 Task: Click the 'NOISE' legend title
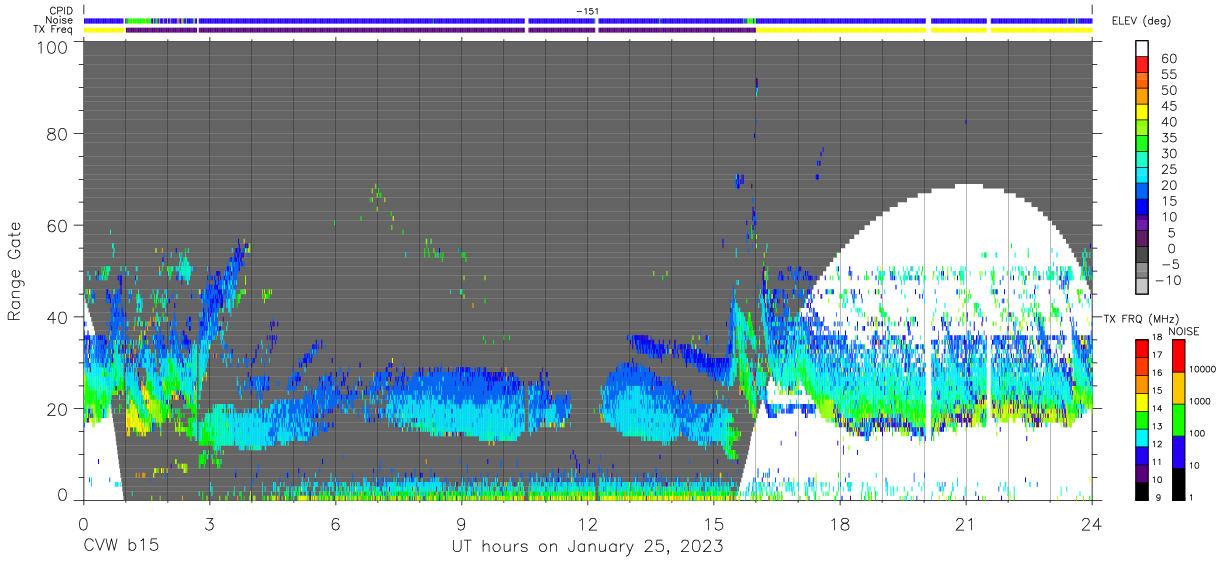(1184, 332)
